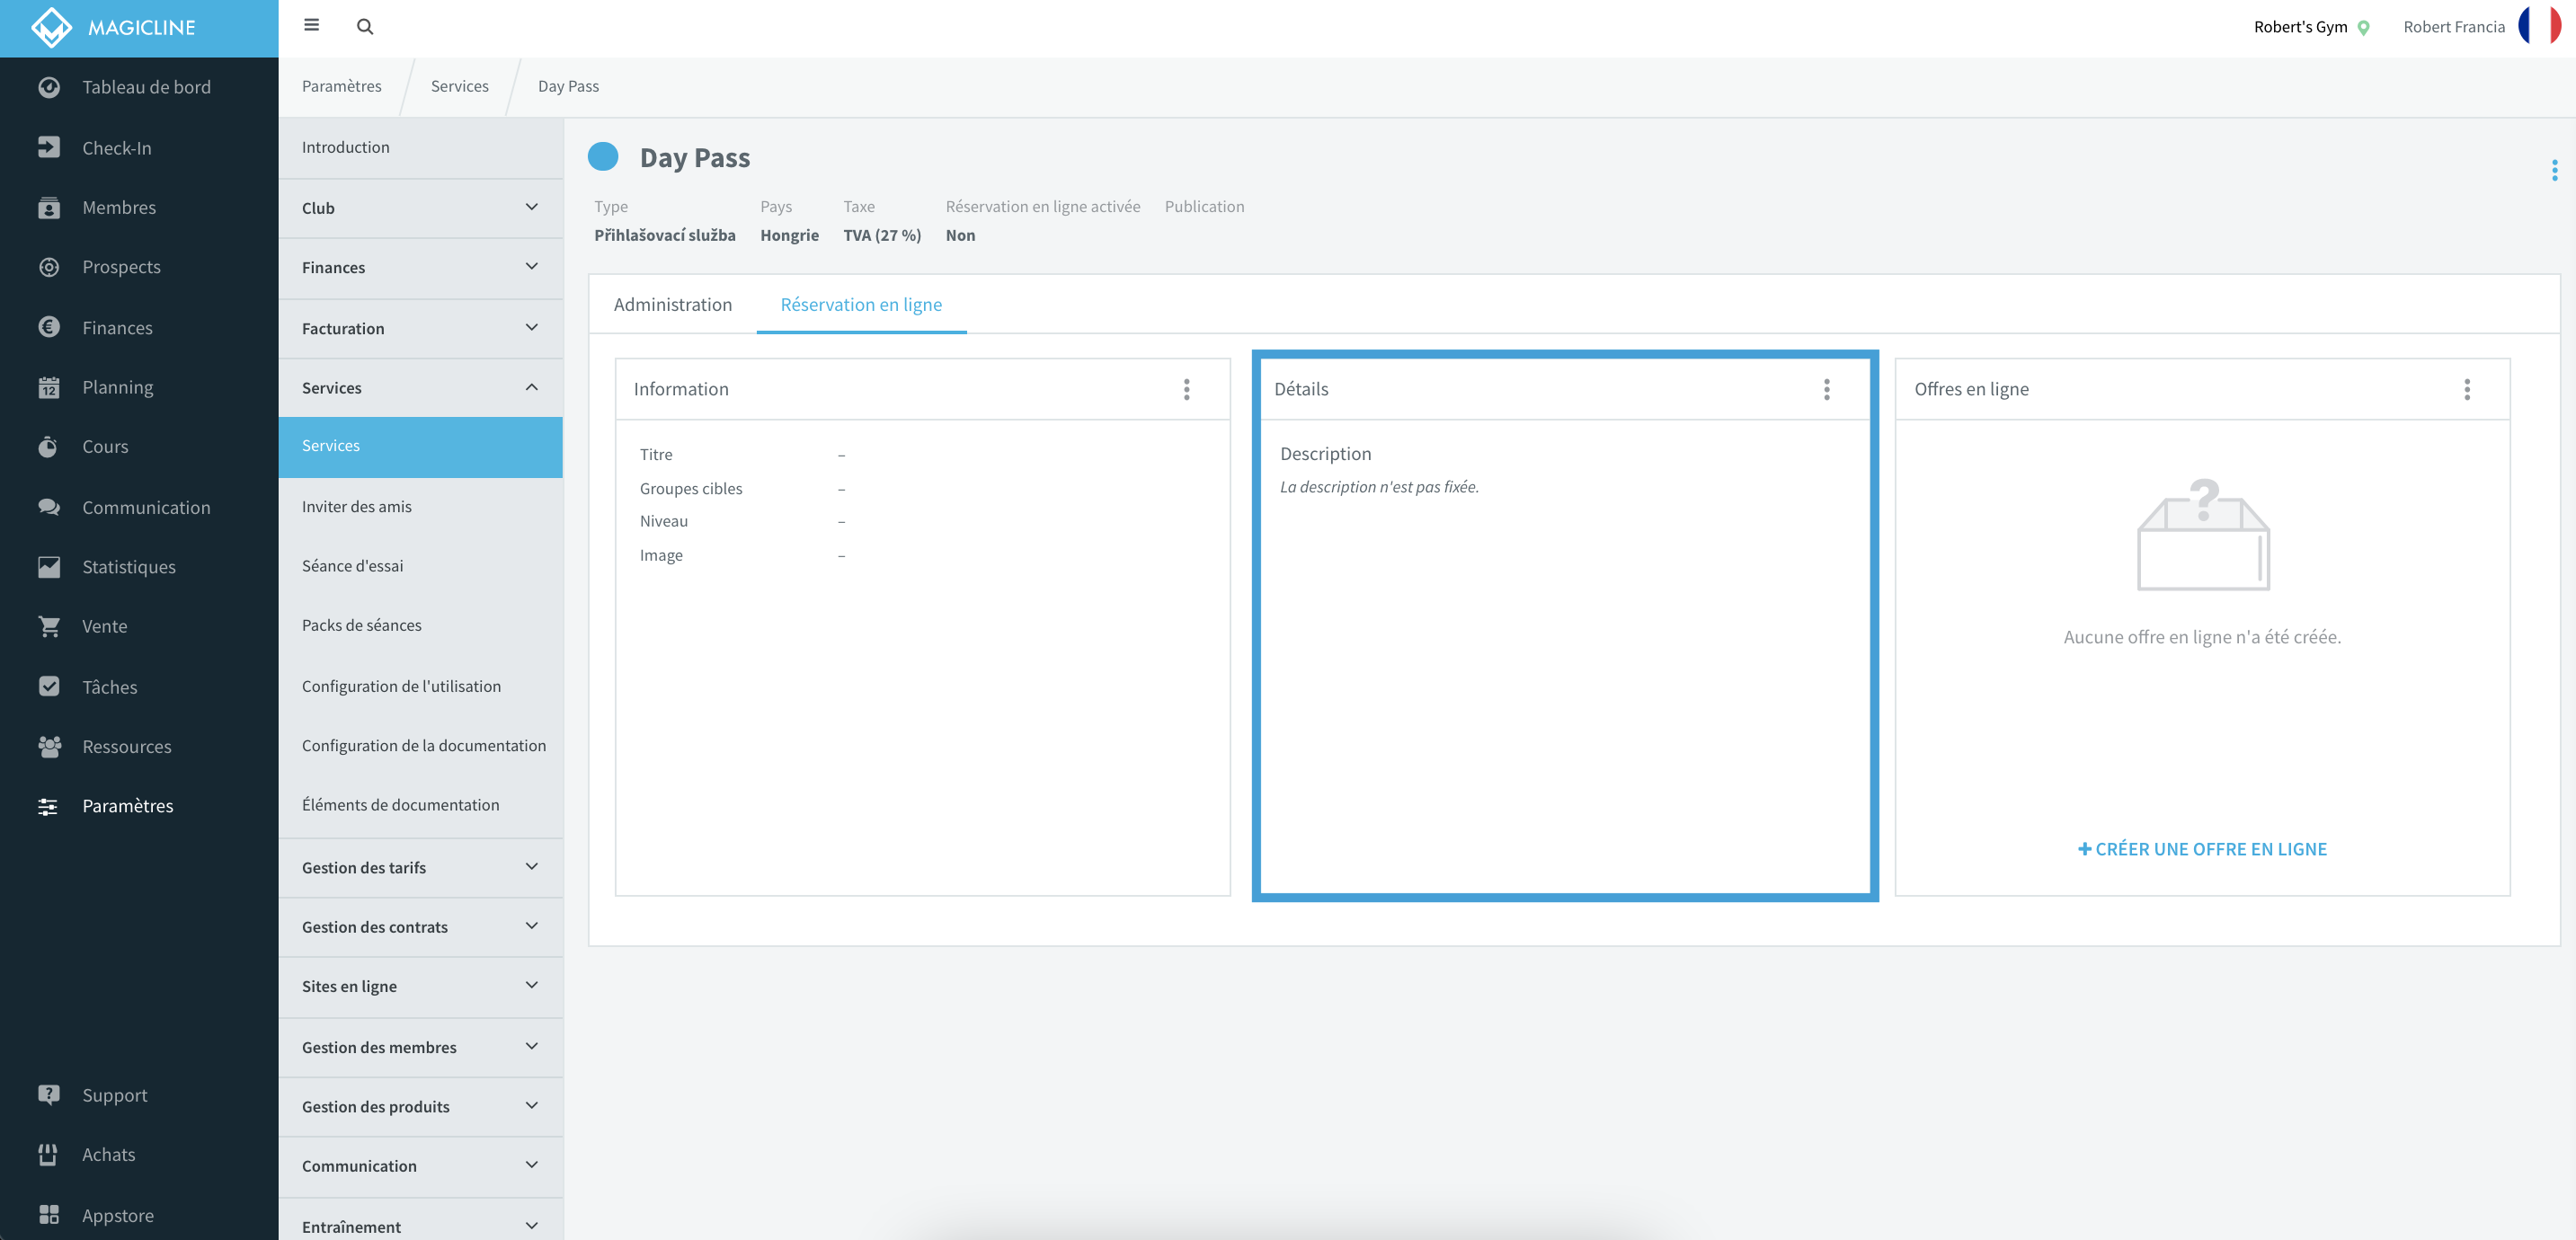Click the blue Day Pass color dot
Image resolution: width=2576 pixels, height=1240 pixels.
(x=603, y=157)
